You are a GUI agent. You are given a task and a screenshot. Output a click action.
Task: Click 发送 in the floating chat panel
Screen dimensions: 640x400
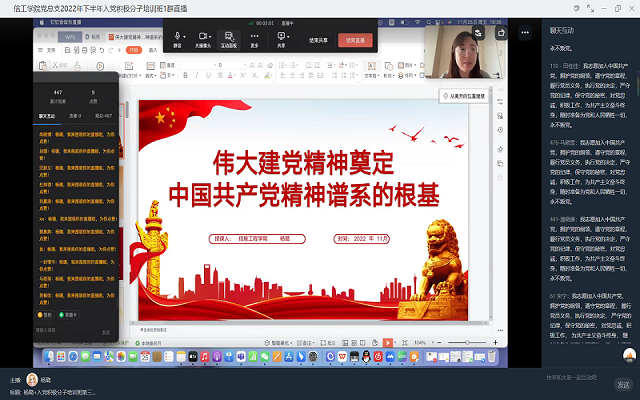(106, 333)
